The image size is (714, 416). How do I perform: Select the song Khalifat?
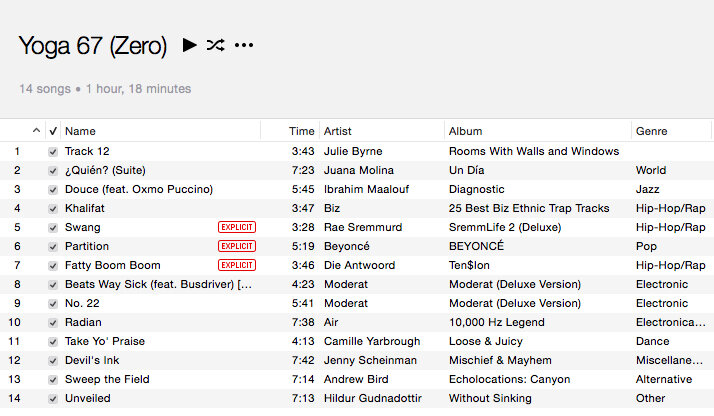85,208
